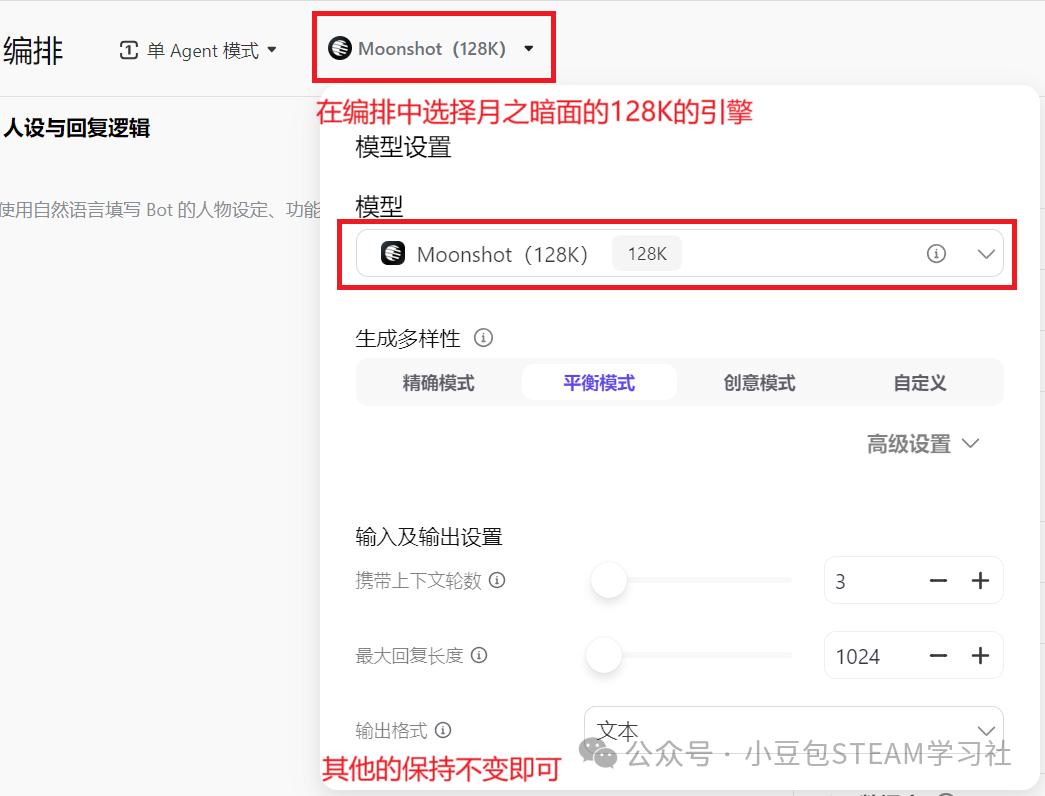
Task: Select 自定义 diversity mode
Action: click(x=920, y=383)
